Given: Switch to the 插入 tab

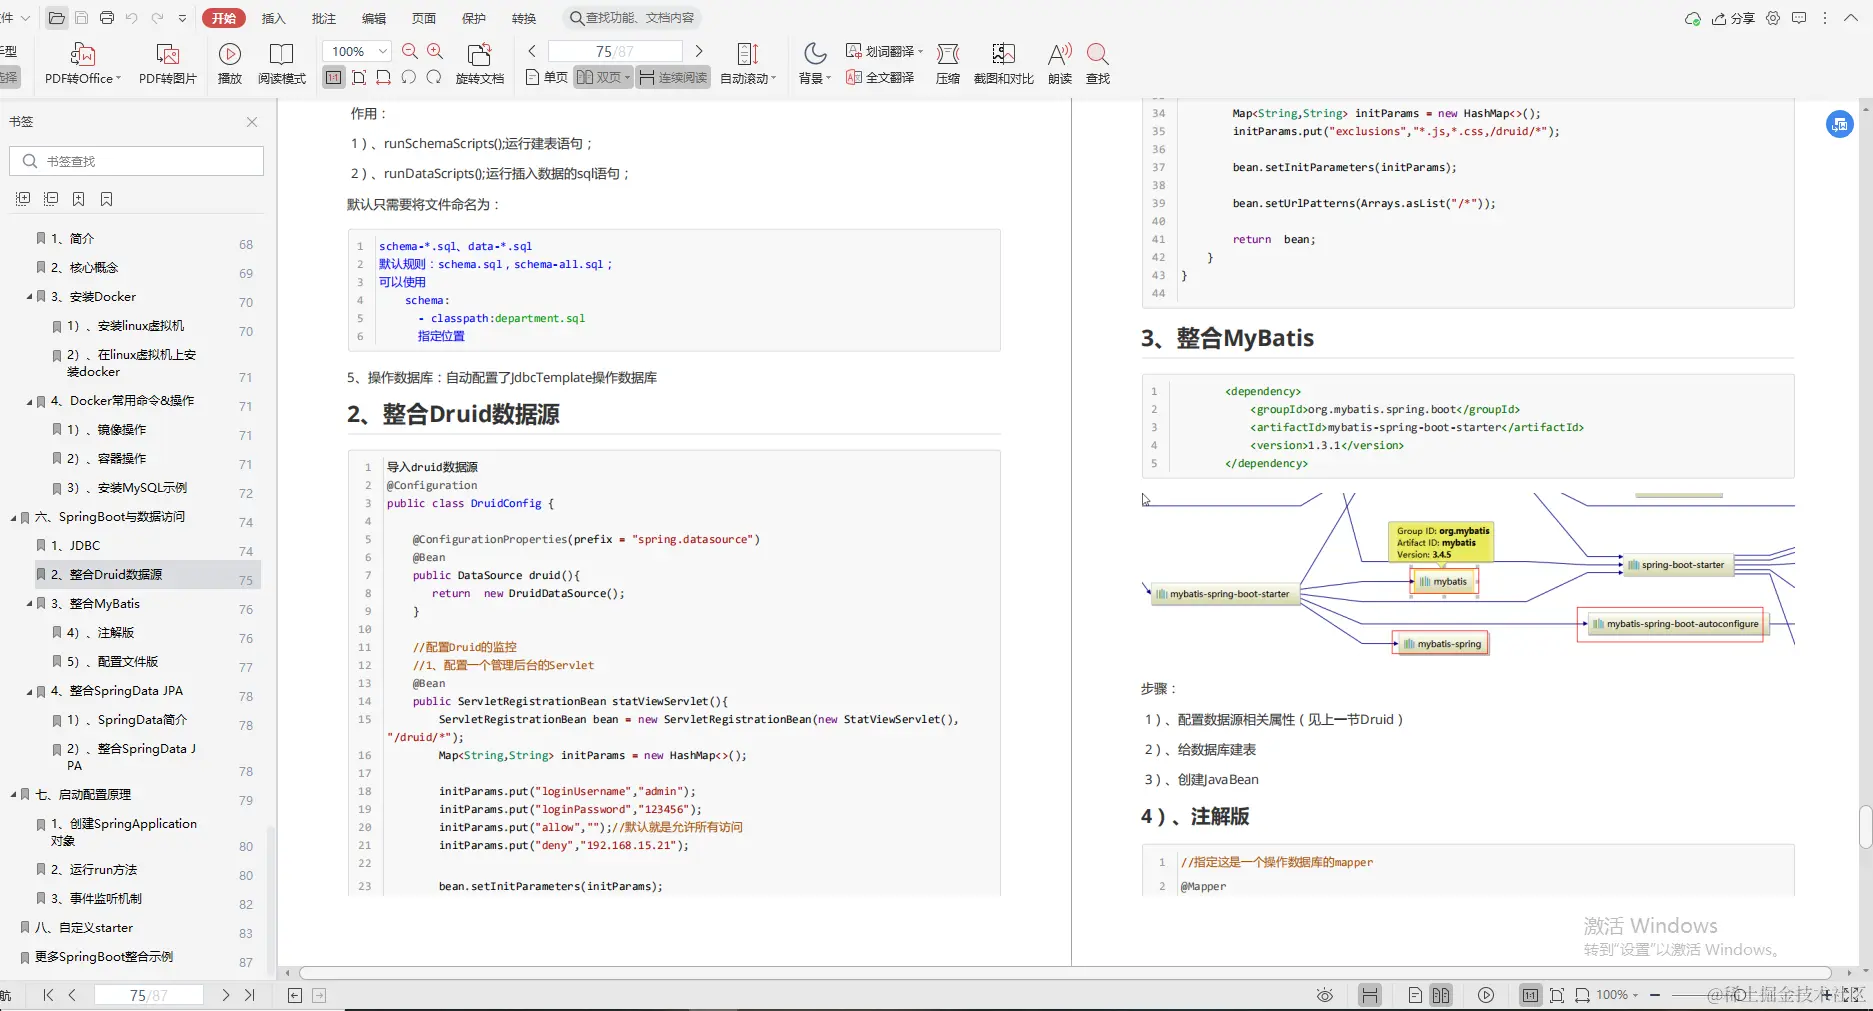Looking at the screenshot, I should [273, 18].
